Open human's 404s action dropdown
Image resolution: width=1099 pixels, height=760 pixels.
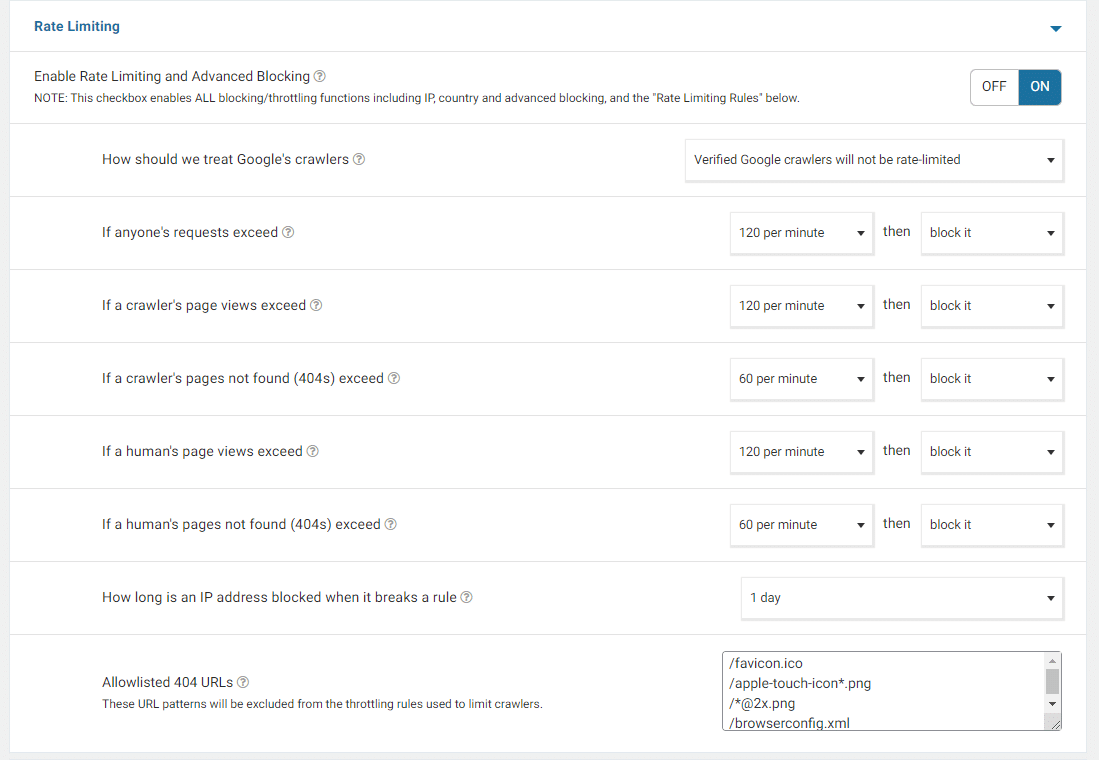(992, 524)
